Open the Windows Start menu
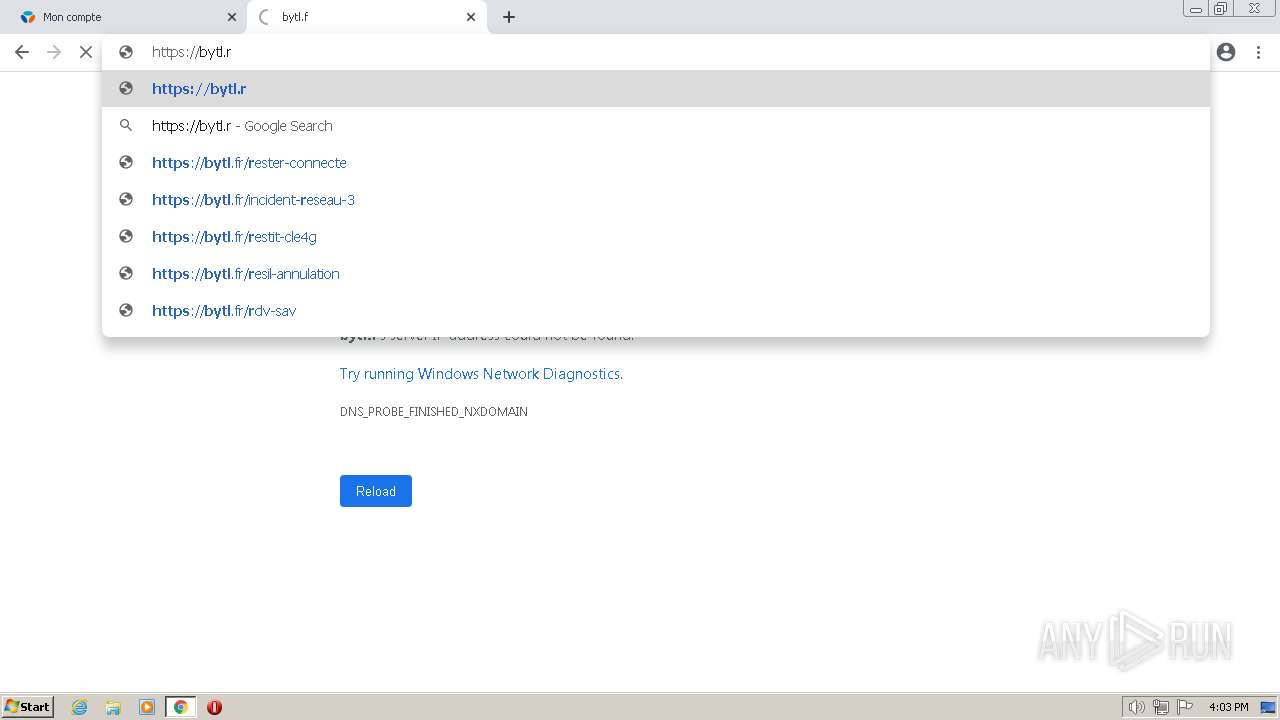This screenshot has width=1280, height=720. (28, 707)
